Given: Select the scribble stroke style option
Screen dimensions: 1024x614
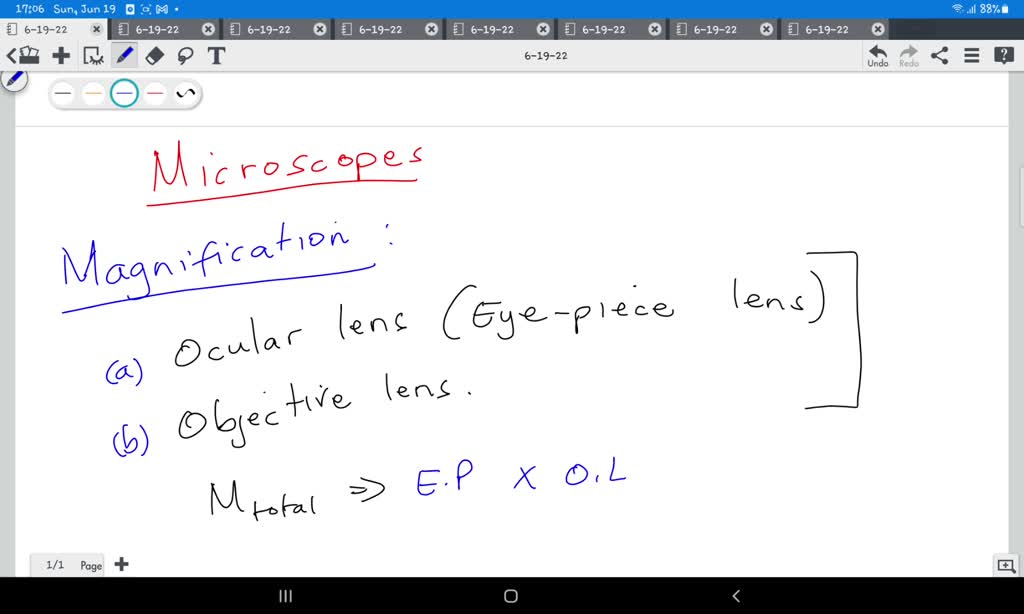Looking at the screenshot, I should 186,93.
